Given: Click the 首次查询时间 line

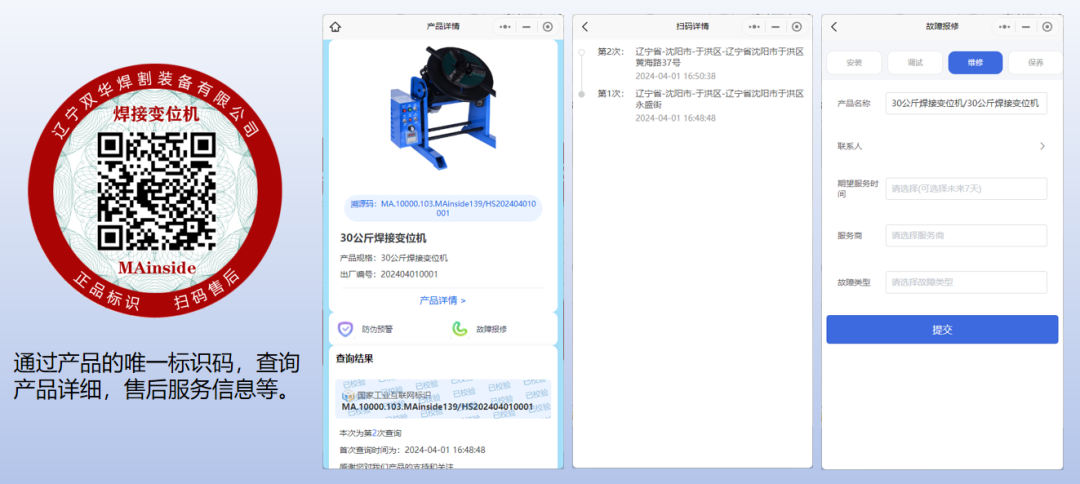Looking at the screenshot, I should [413, 450].
